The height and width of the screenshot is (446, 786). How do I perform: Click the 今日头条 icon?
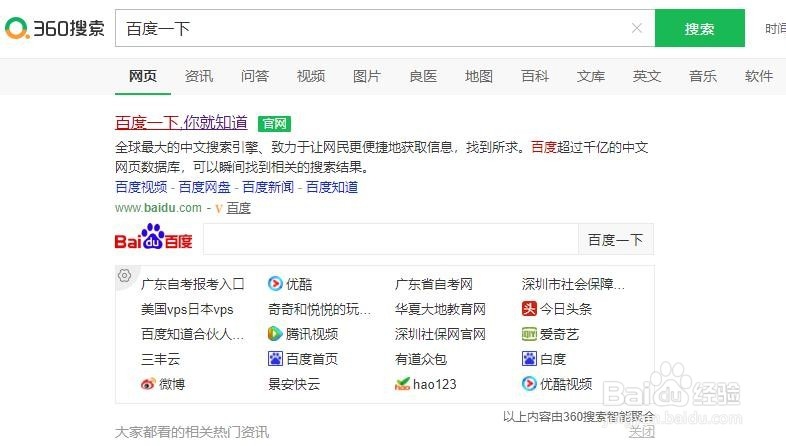[529, 309]
